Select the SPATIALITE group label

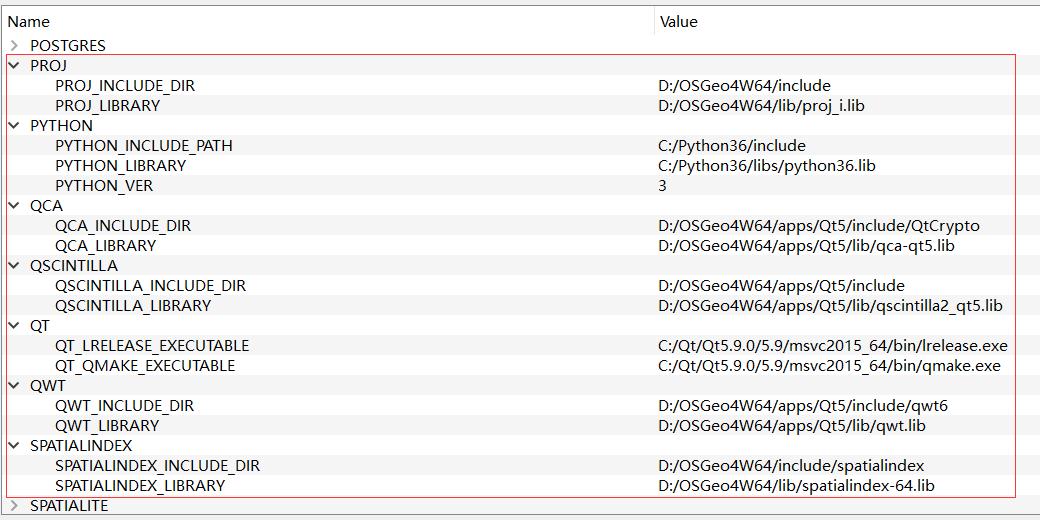pyautogui.click(x=69, y=506)
